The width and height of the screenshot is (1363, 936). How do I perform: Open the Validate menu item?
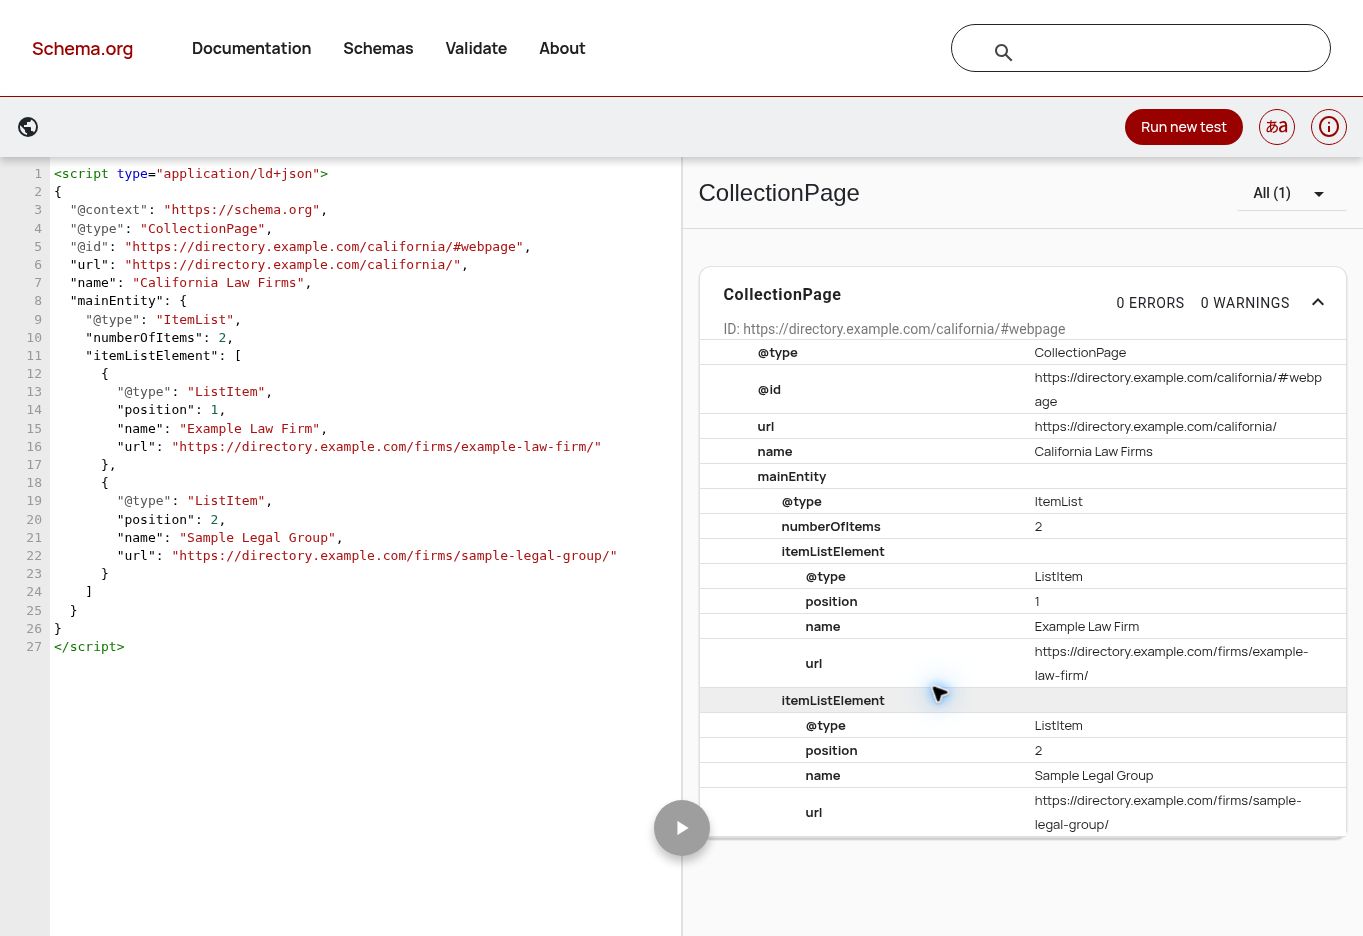point(476,48)
